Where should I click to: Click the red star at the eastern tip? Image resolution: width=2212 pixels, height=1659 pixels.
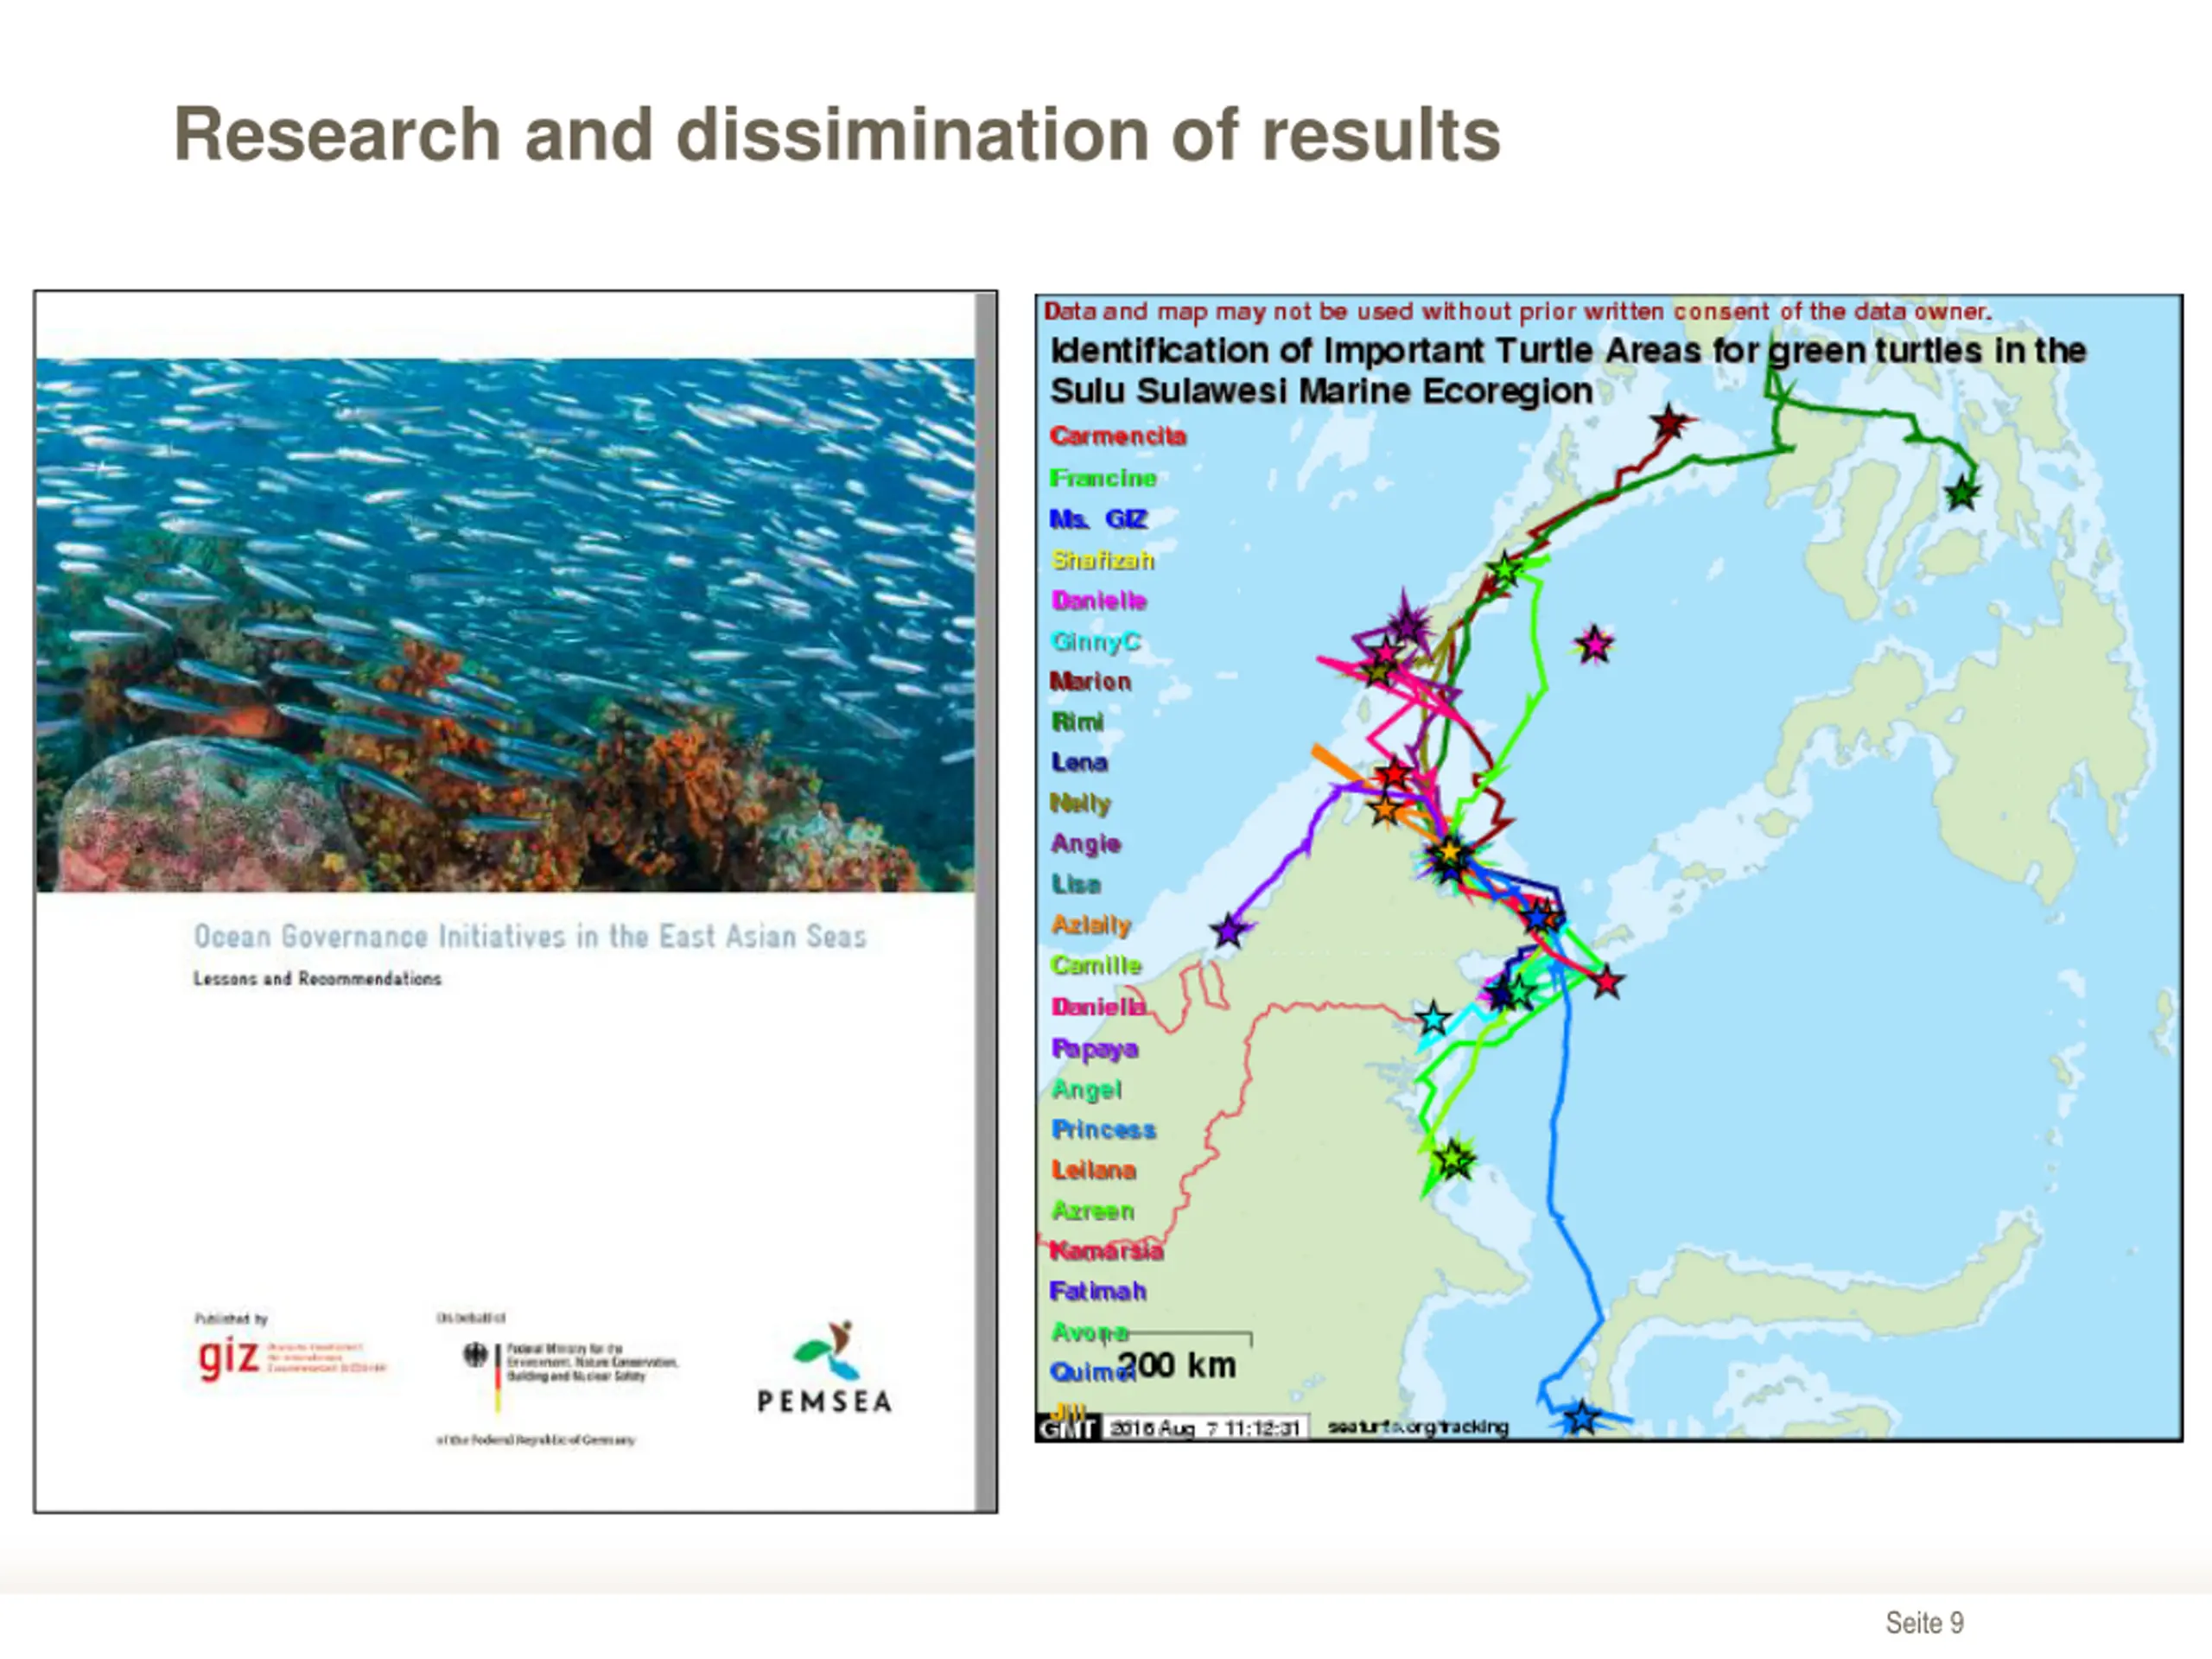tap(1606, 982)
